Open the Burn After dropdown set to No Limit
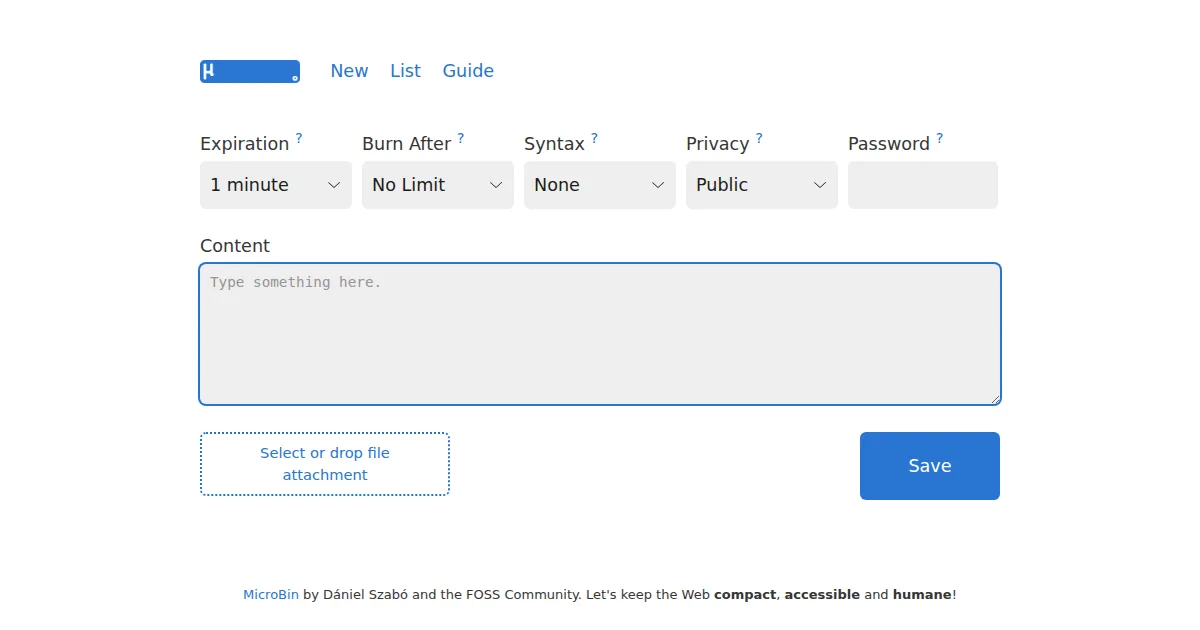The height and width of the screenshot is (630, 1200). pos(438,185)
